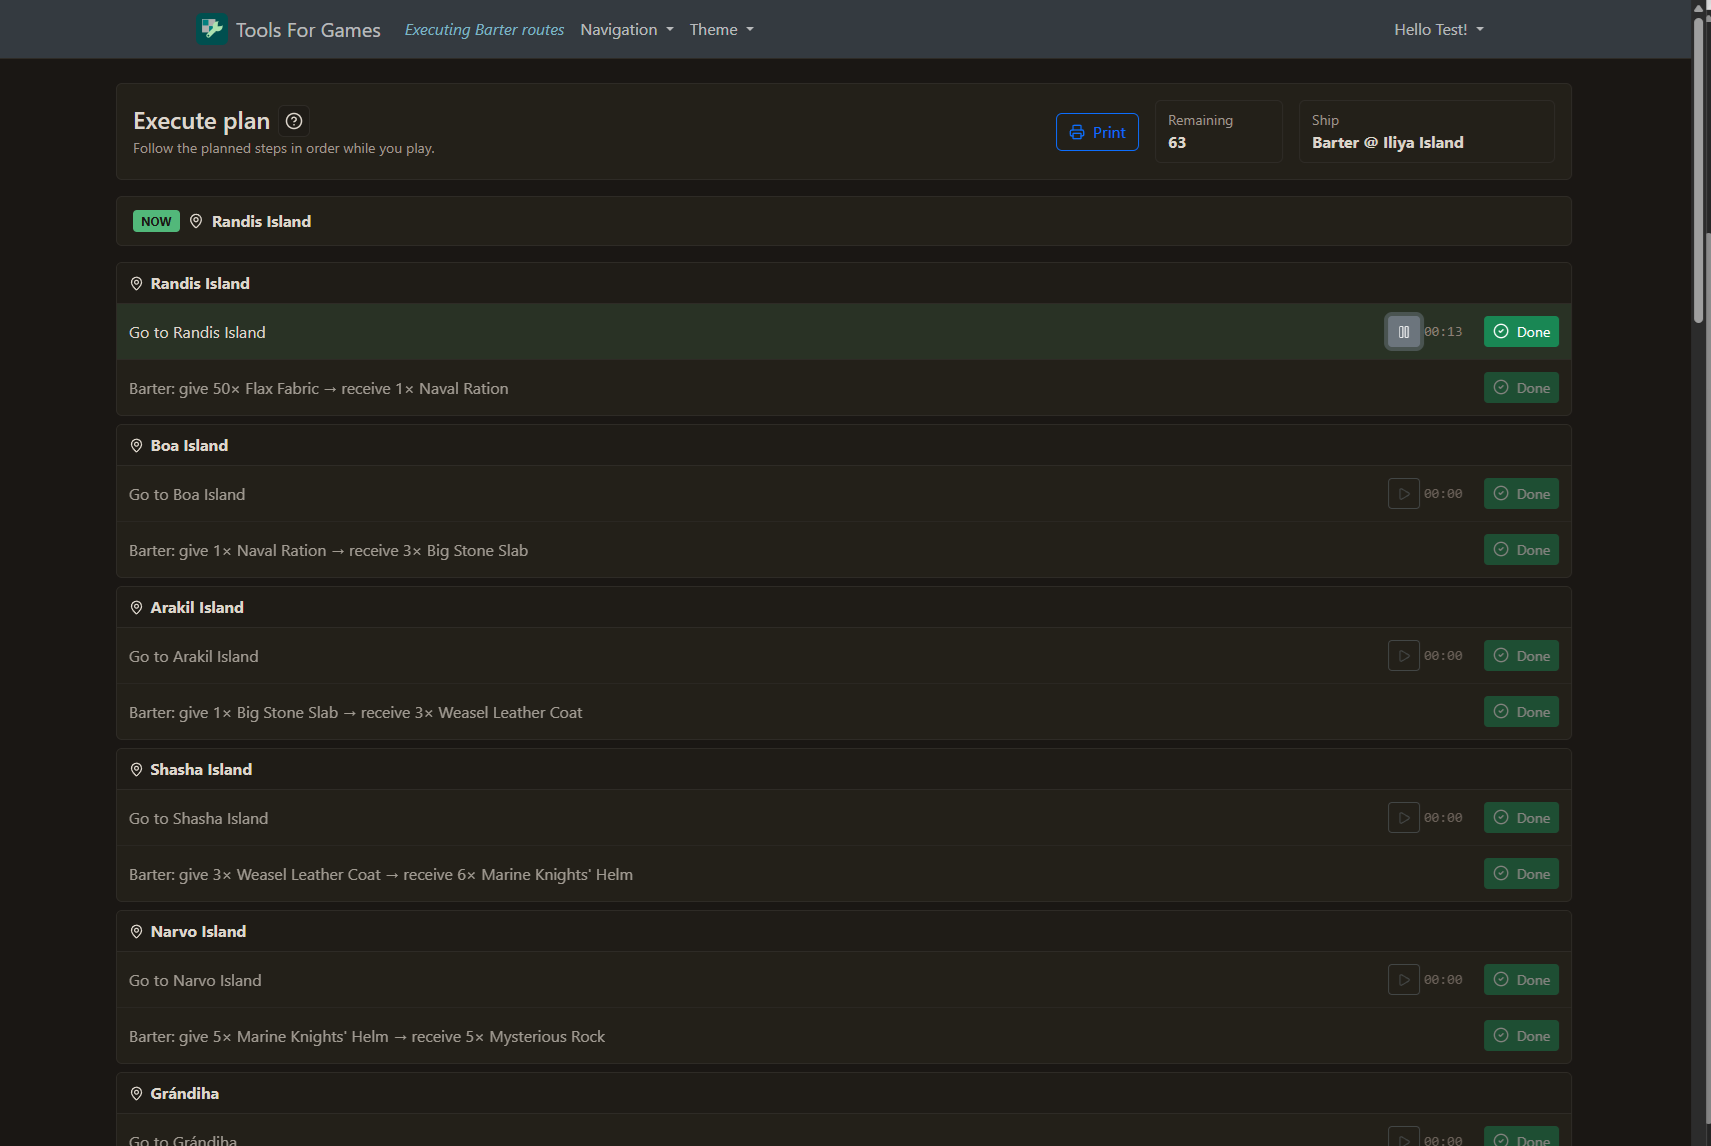Click the Narvo Island location pin icon
Image resolution: width=1711 pixels, height=1146 pixels.
[x=136, y=932]
